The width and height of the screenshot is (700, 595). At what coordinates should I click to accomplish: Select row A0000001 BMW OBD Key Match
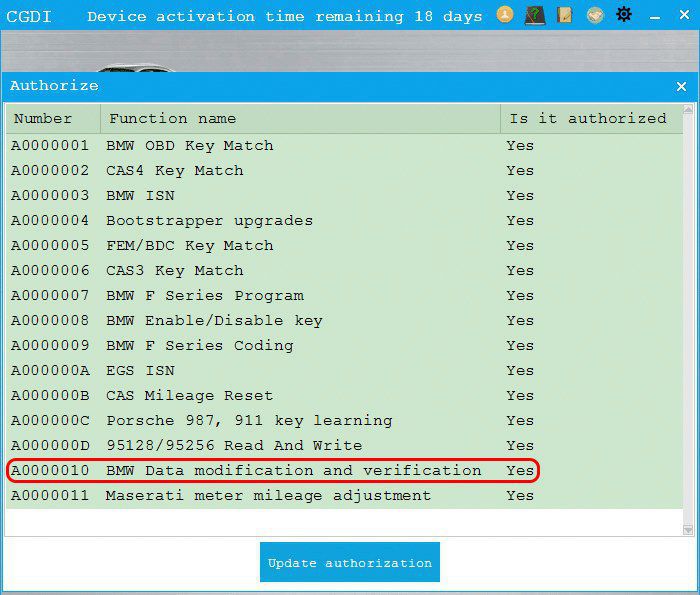click(344, 146)
